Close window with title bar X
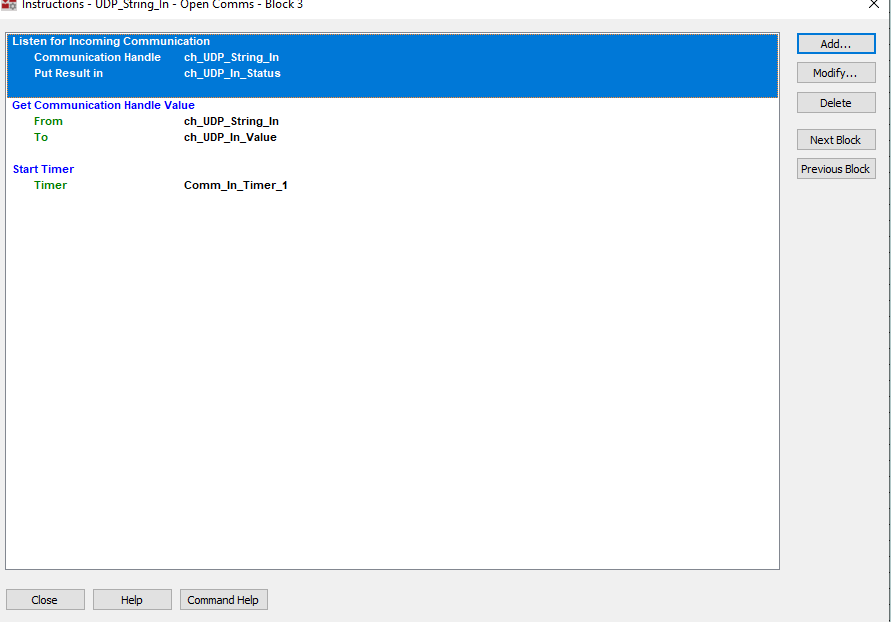Screen dimensions: 891x622 [x=874, y=5]
